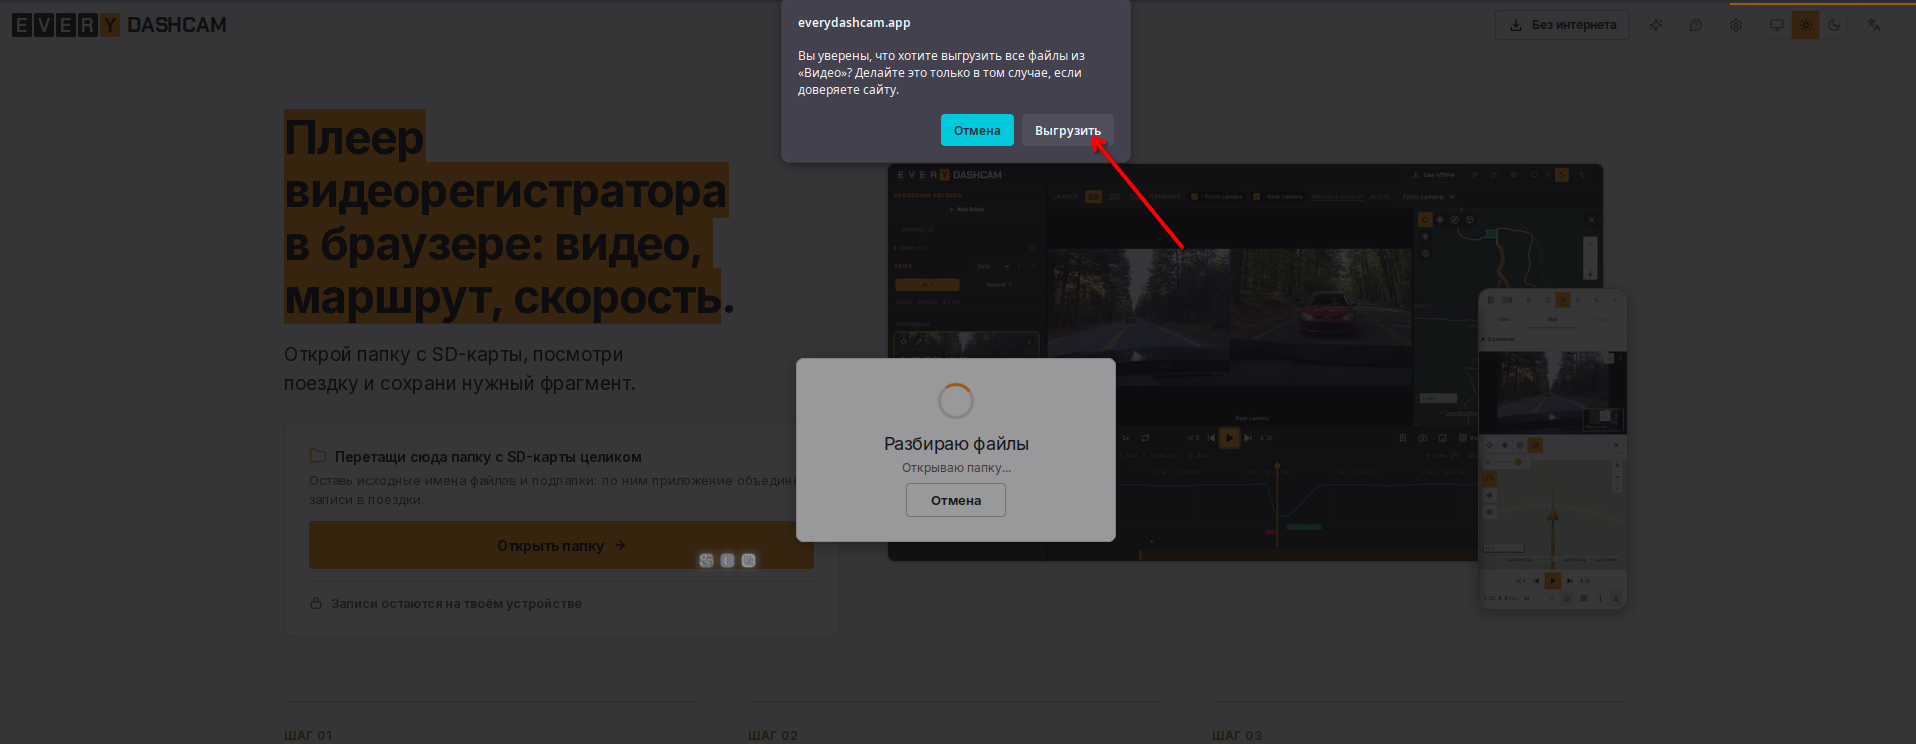Click the EVERY DASHCAM logo
Image resolution: width=1916 pixels, height=744 pixels.
coord(119,25)
